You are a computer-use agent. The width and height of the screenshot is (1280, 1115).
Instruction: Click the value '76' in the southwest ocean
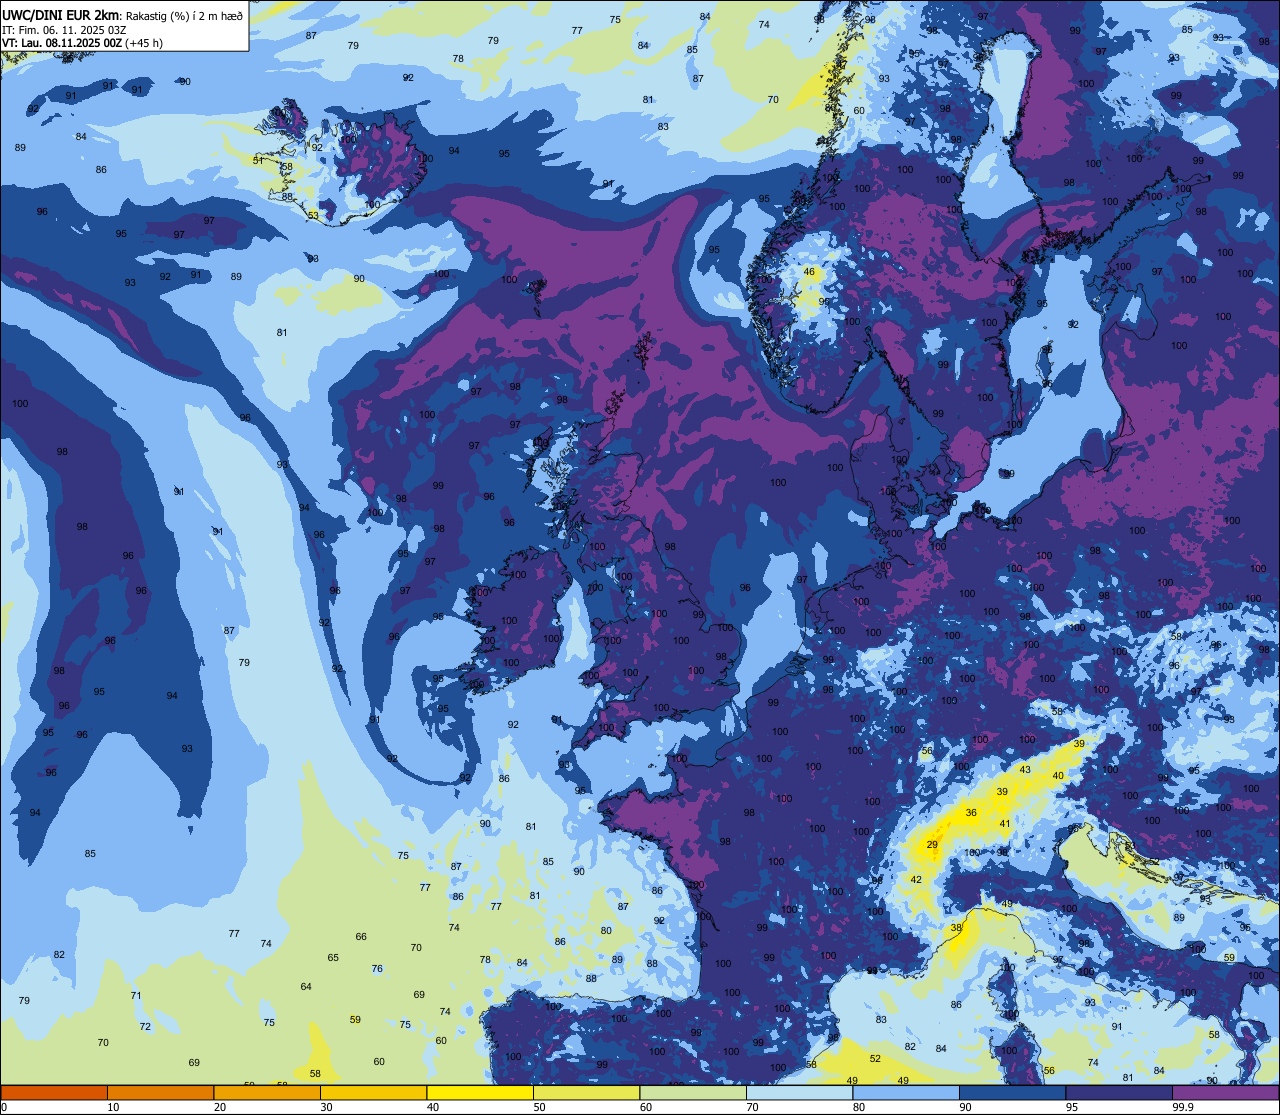click(377, 969)
